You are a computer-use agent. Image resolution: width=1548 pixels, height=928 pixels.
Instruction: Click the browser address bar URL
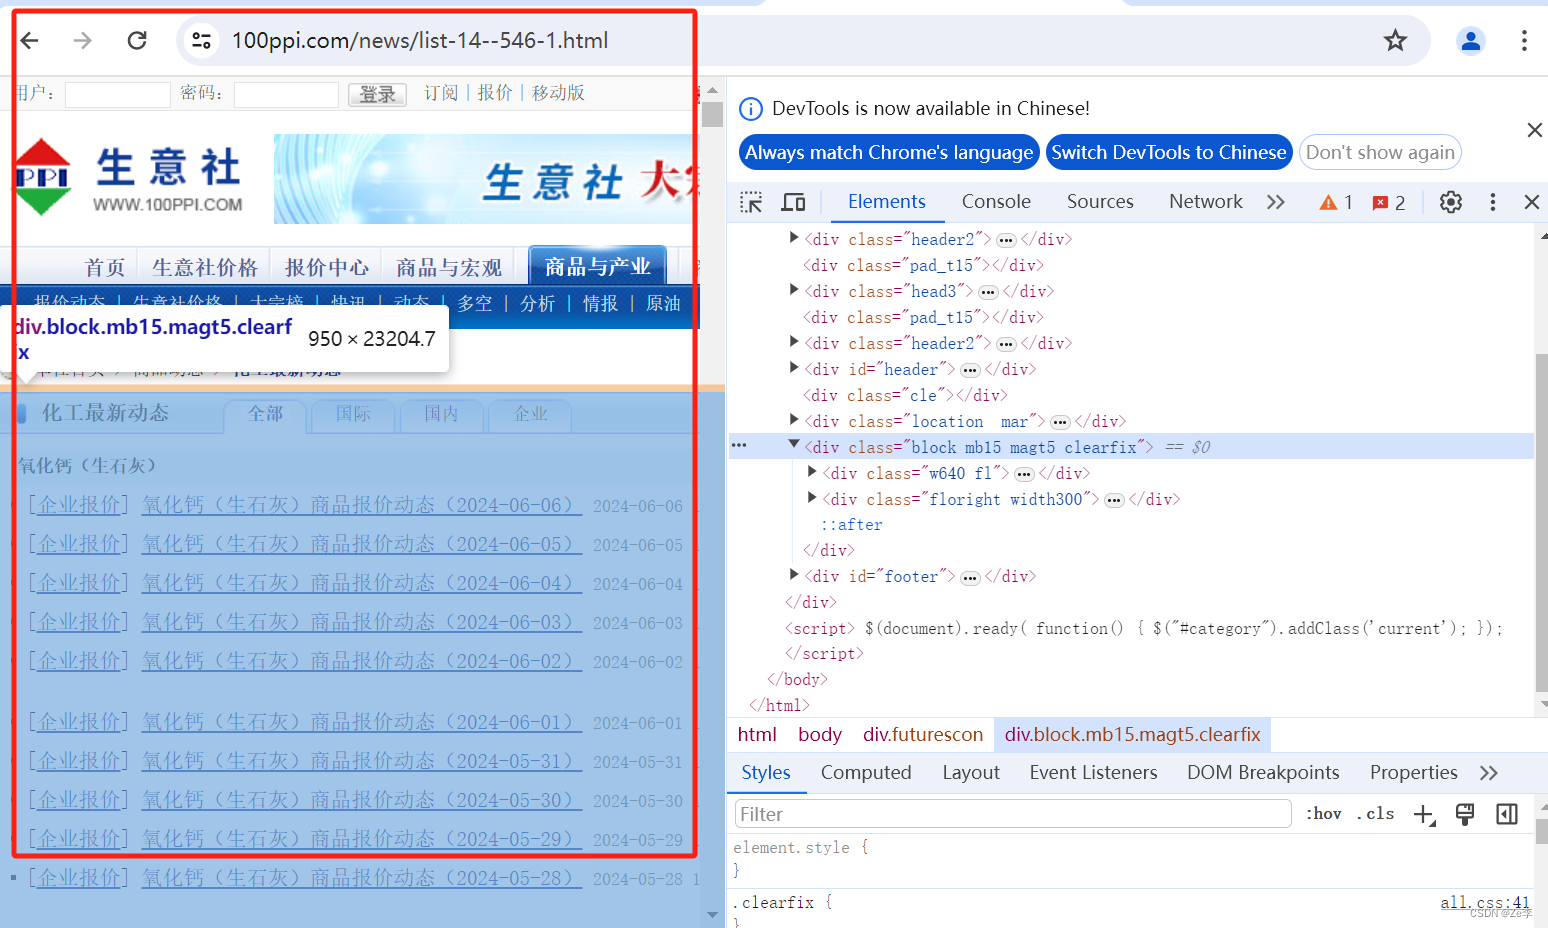pos(420,40)
